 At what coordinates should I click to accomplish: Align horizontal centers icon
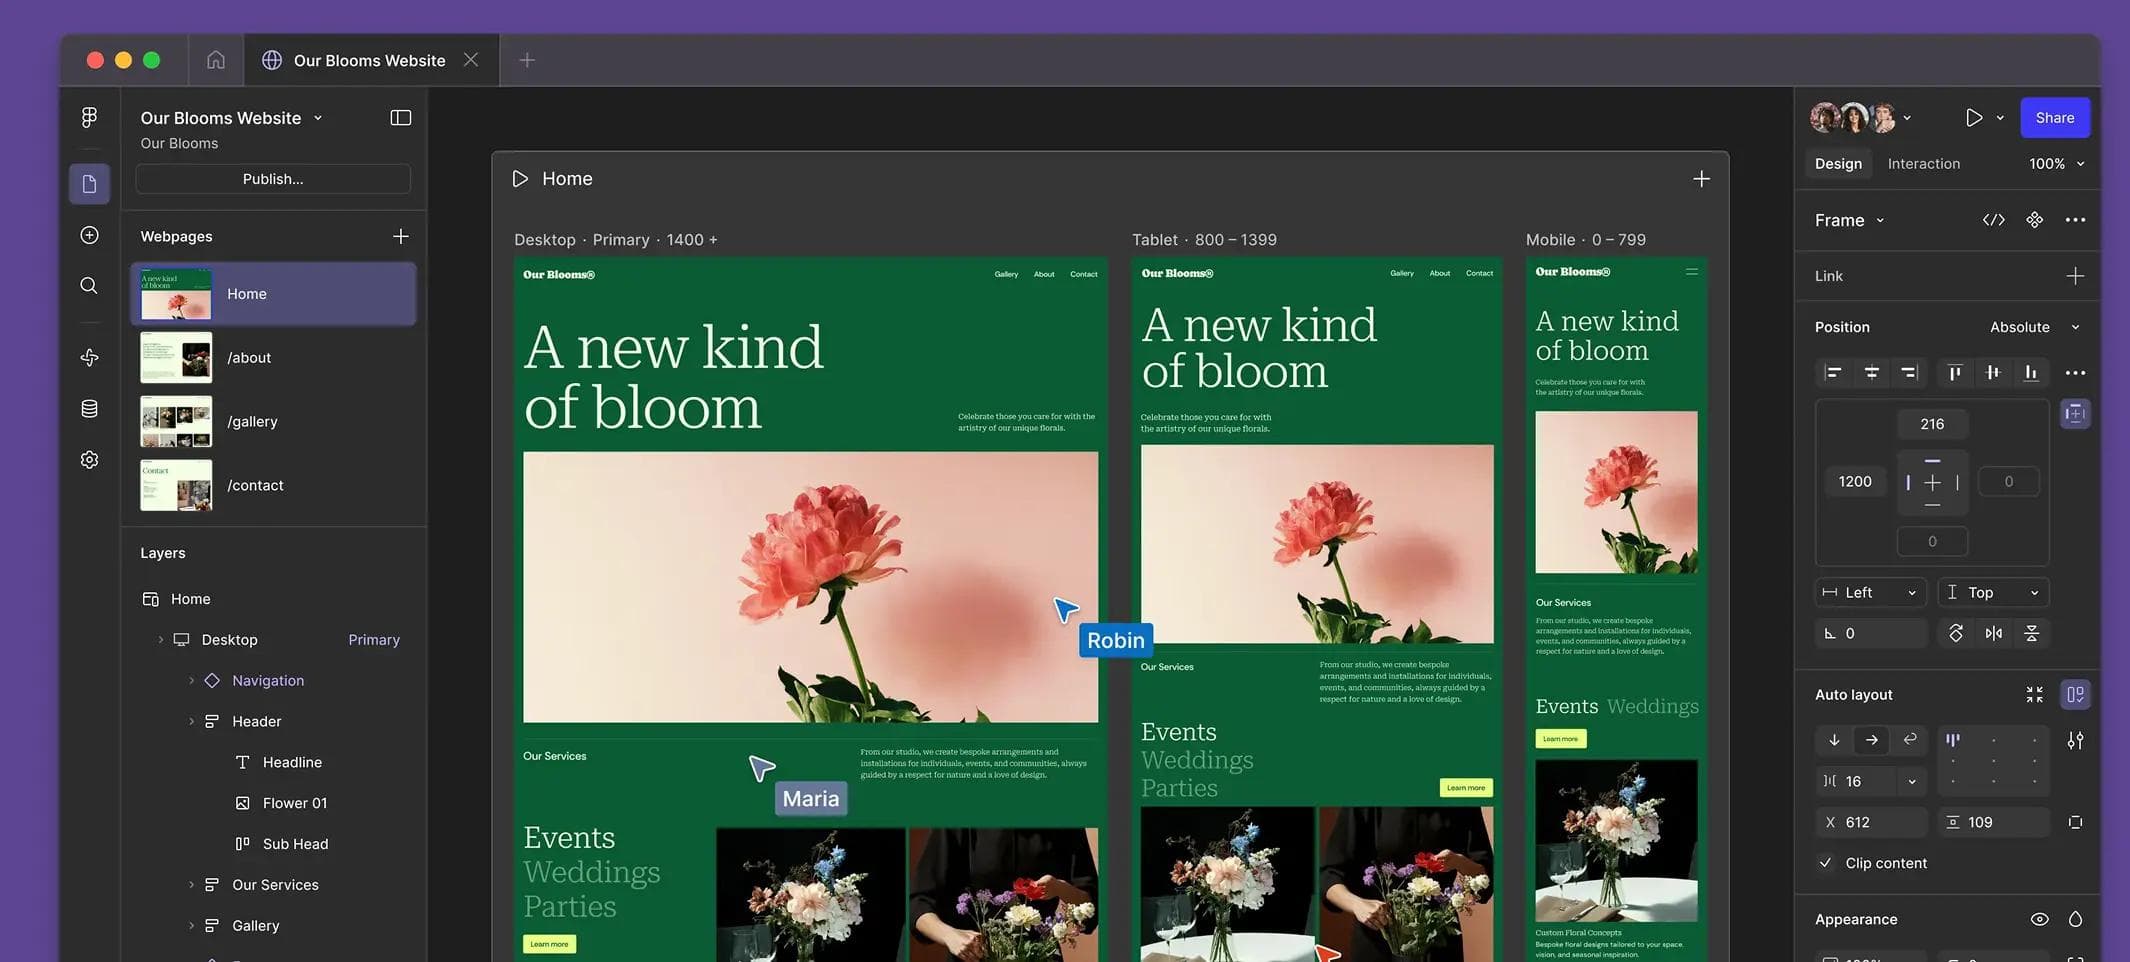tap(1871, 373)
